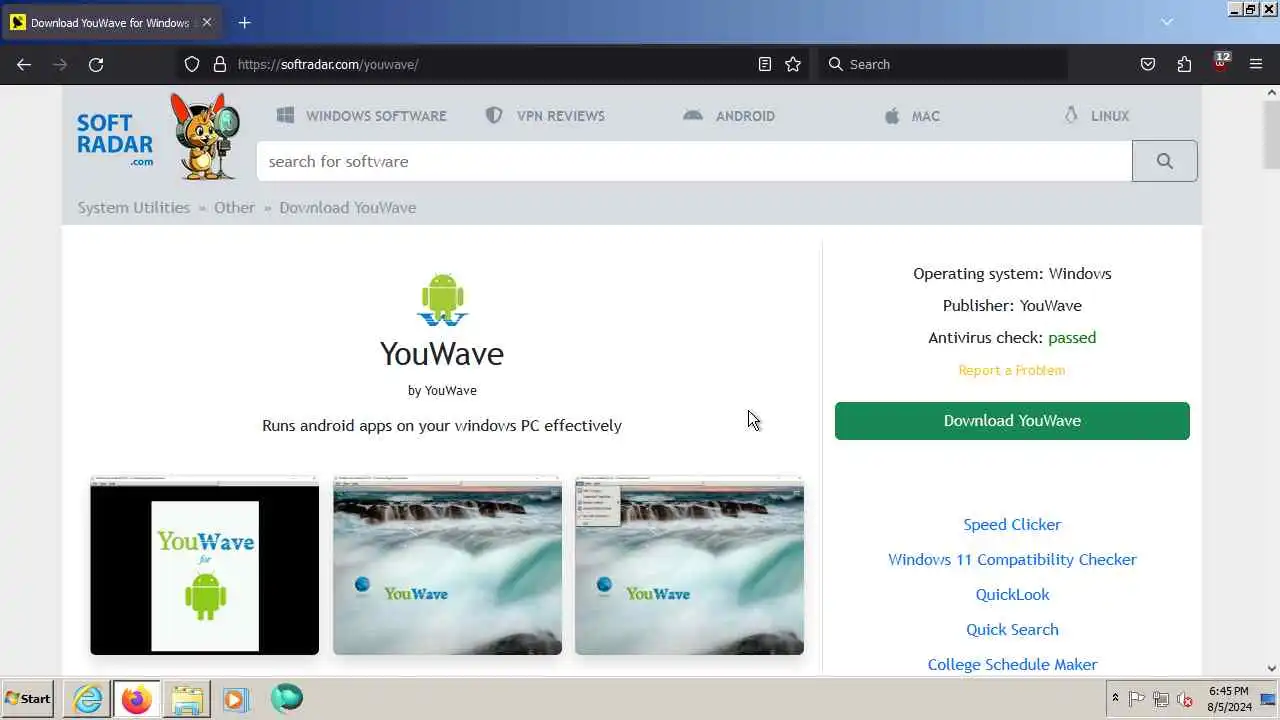Click the page scrollbar down arrow

[x=1272, y=668]
